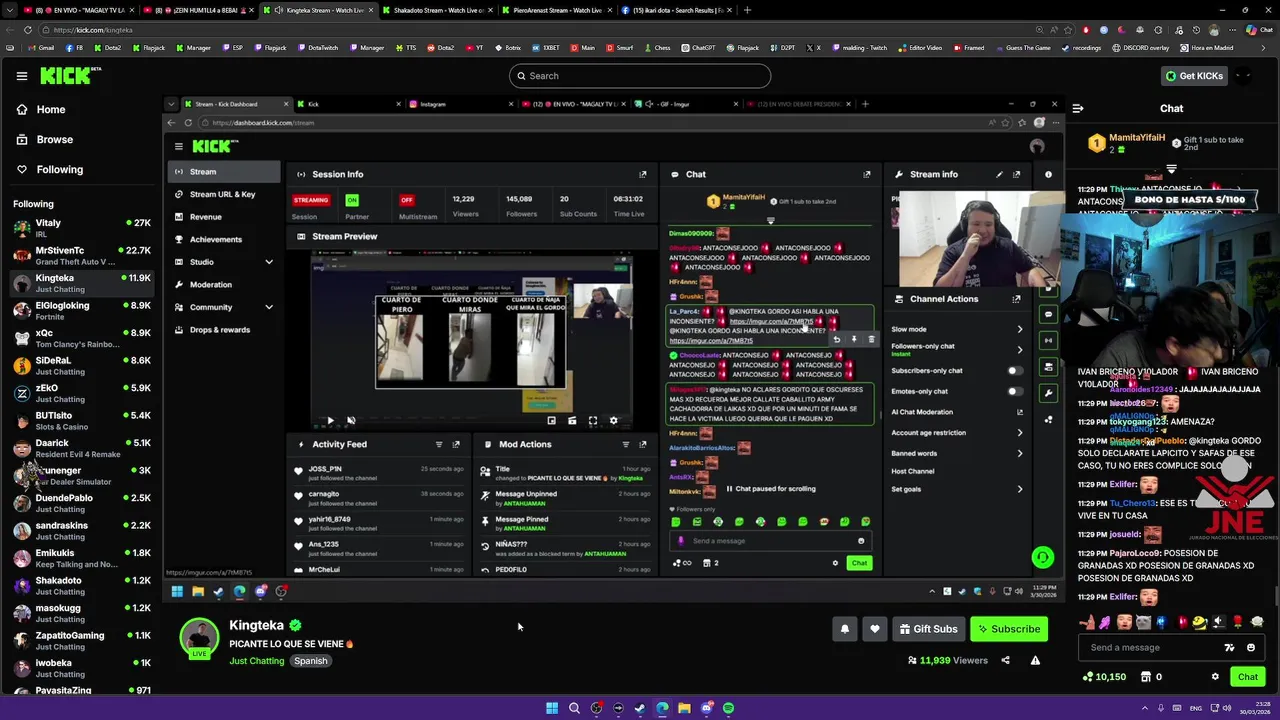Expand Slow mode option in Channel Actions
The image size is (1280, 720).
click(x=1019, y=329)
